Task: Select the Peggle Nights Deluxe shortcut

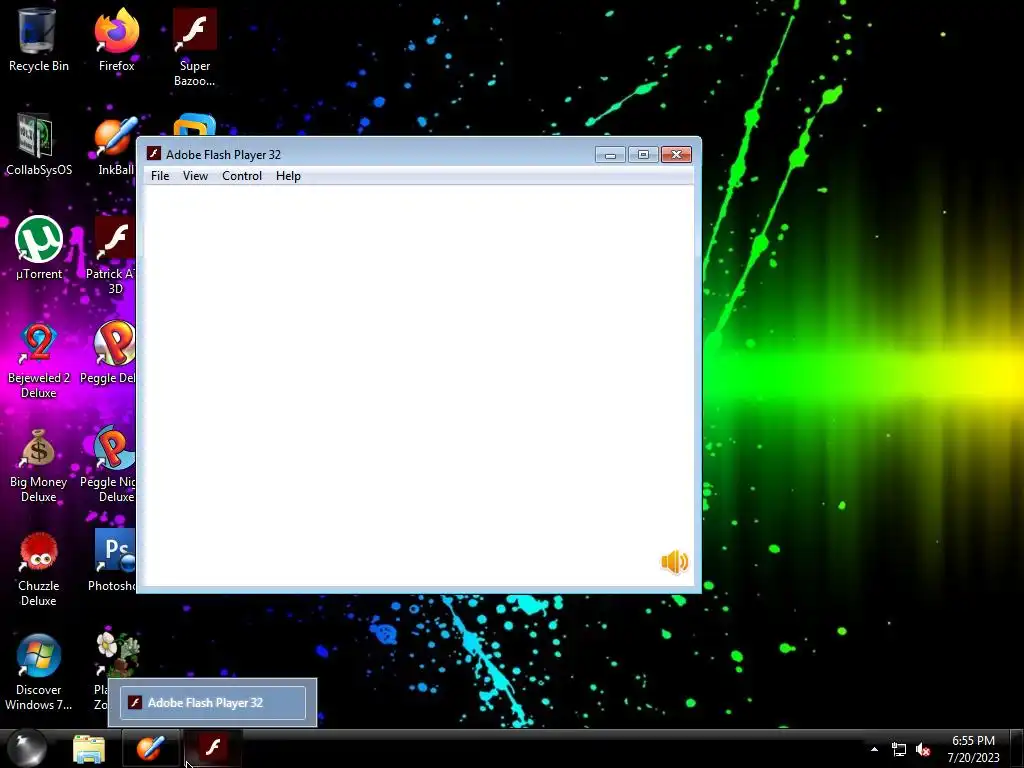Action: click(x=110, y=464)
